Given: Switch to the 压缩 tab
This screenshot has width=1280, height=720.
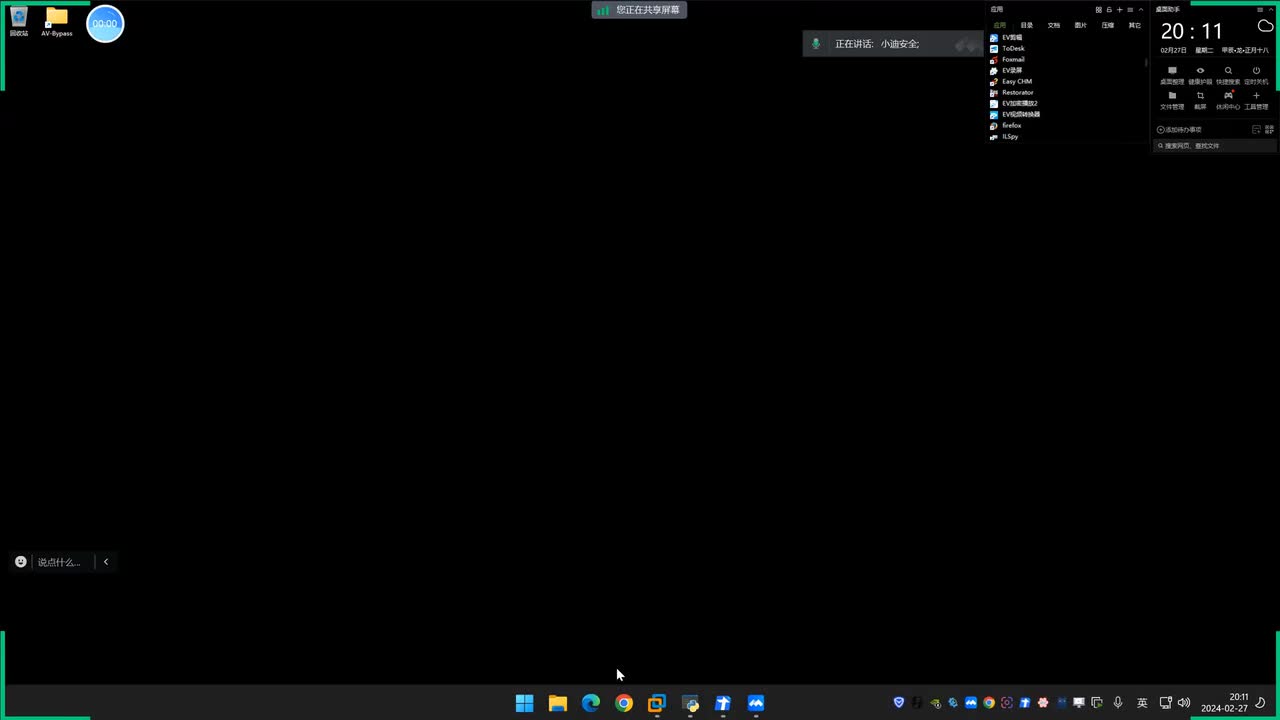Looking at the screenshot, I should point(1107,25).
